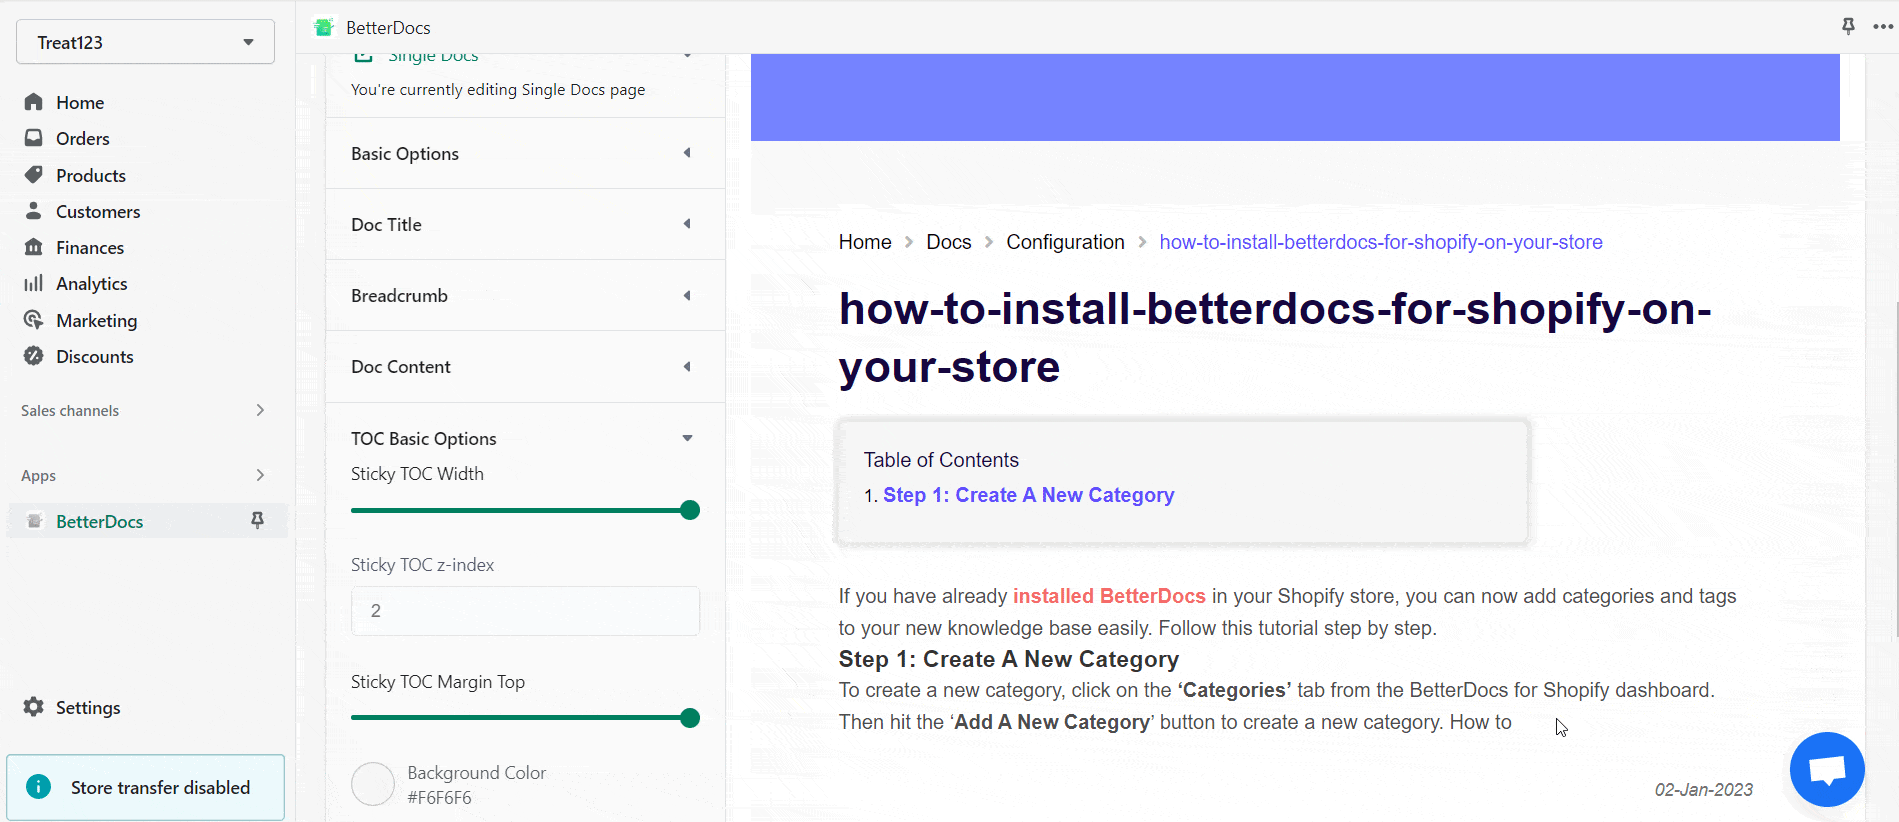Click the Discounts percent badge icon

[34, 356]
